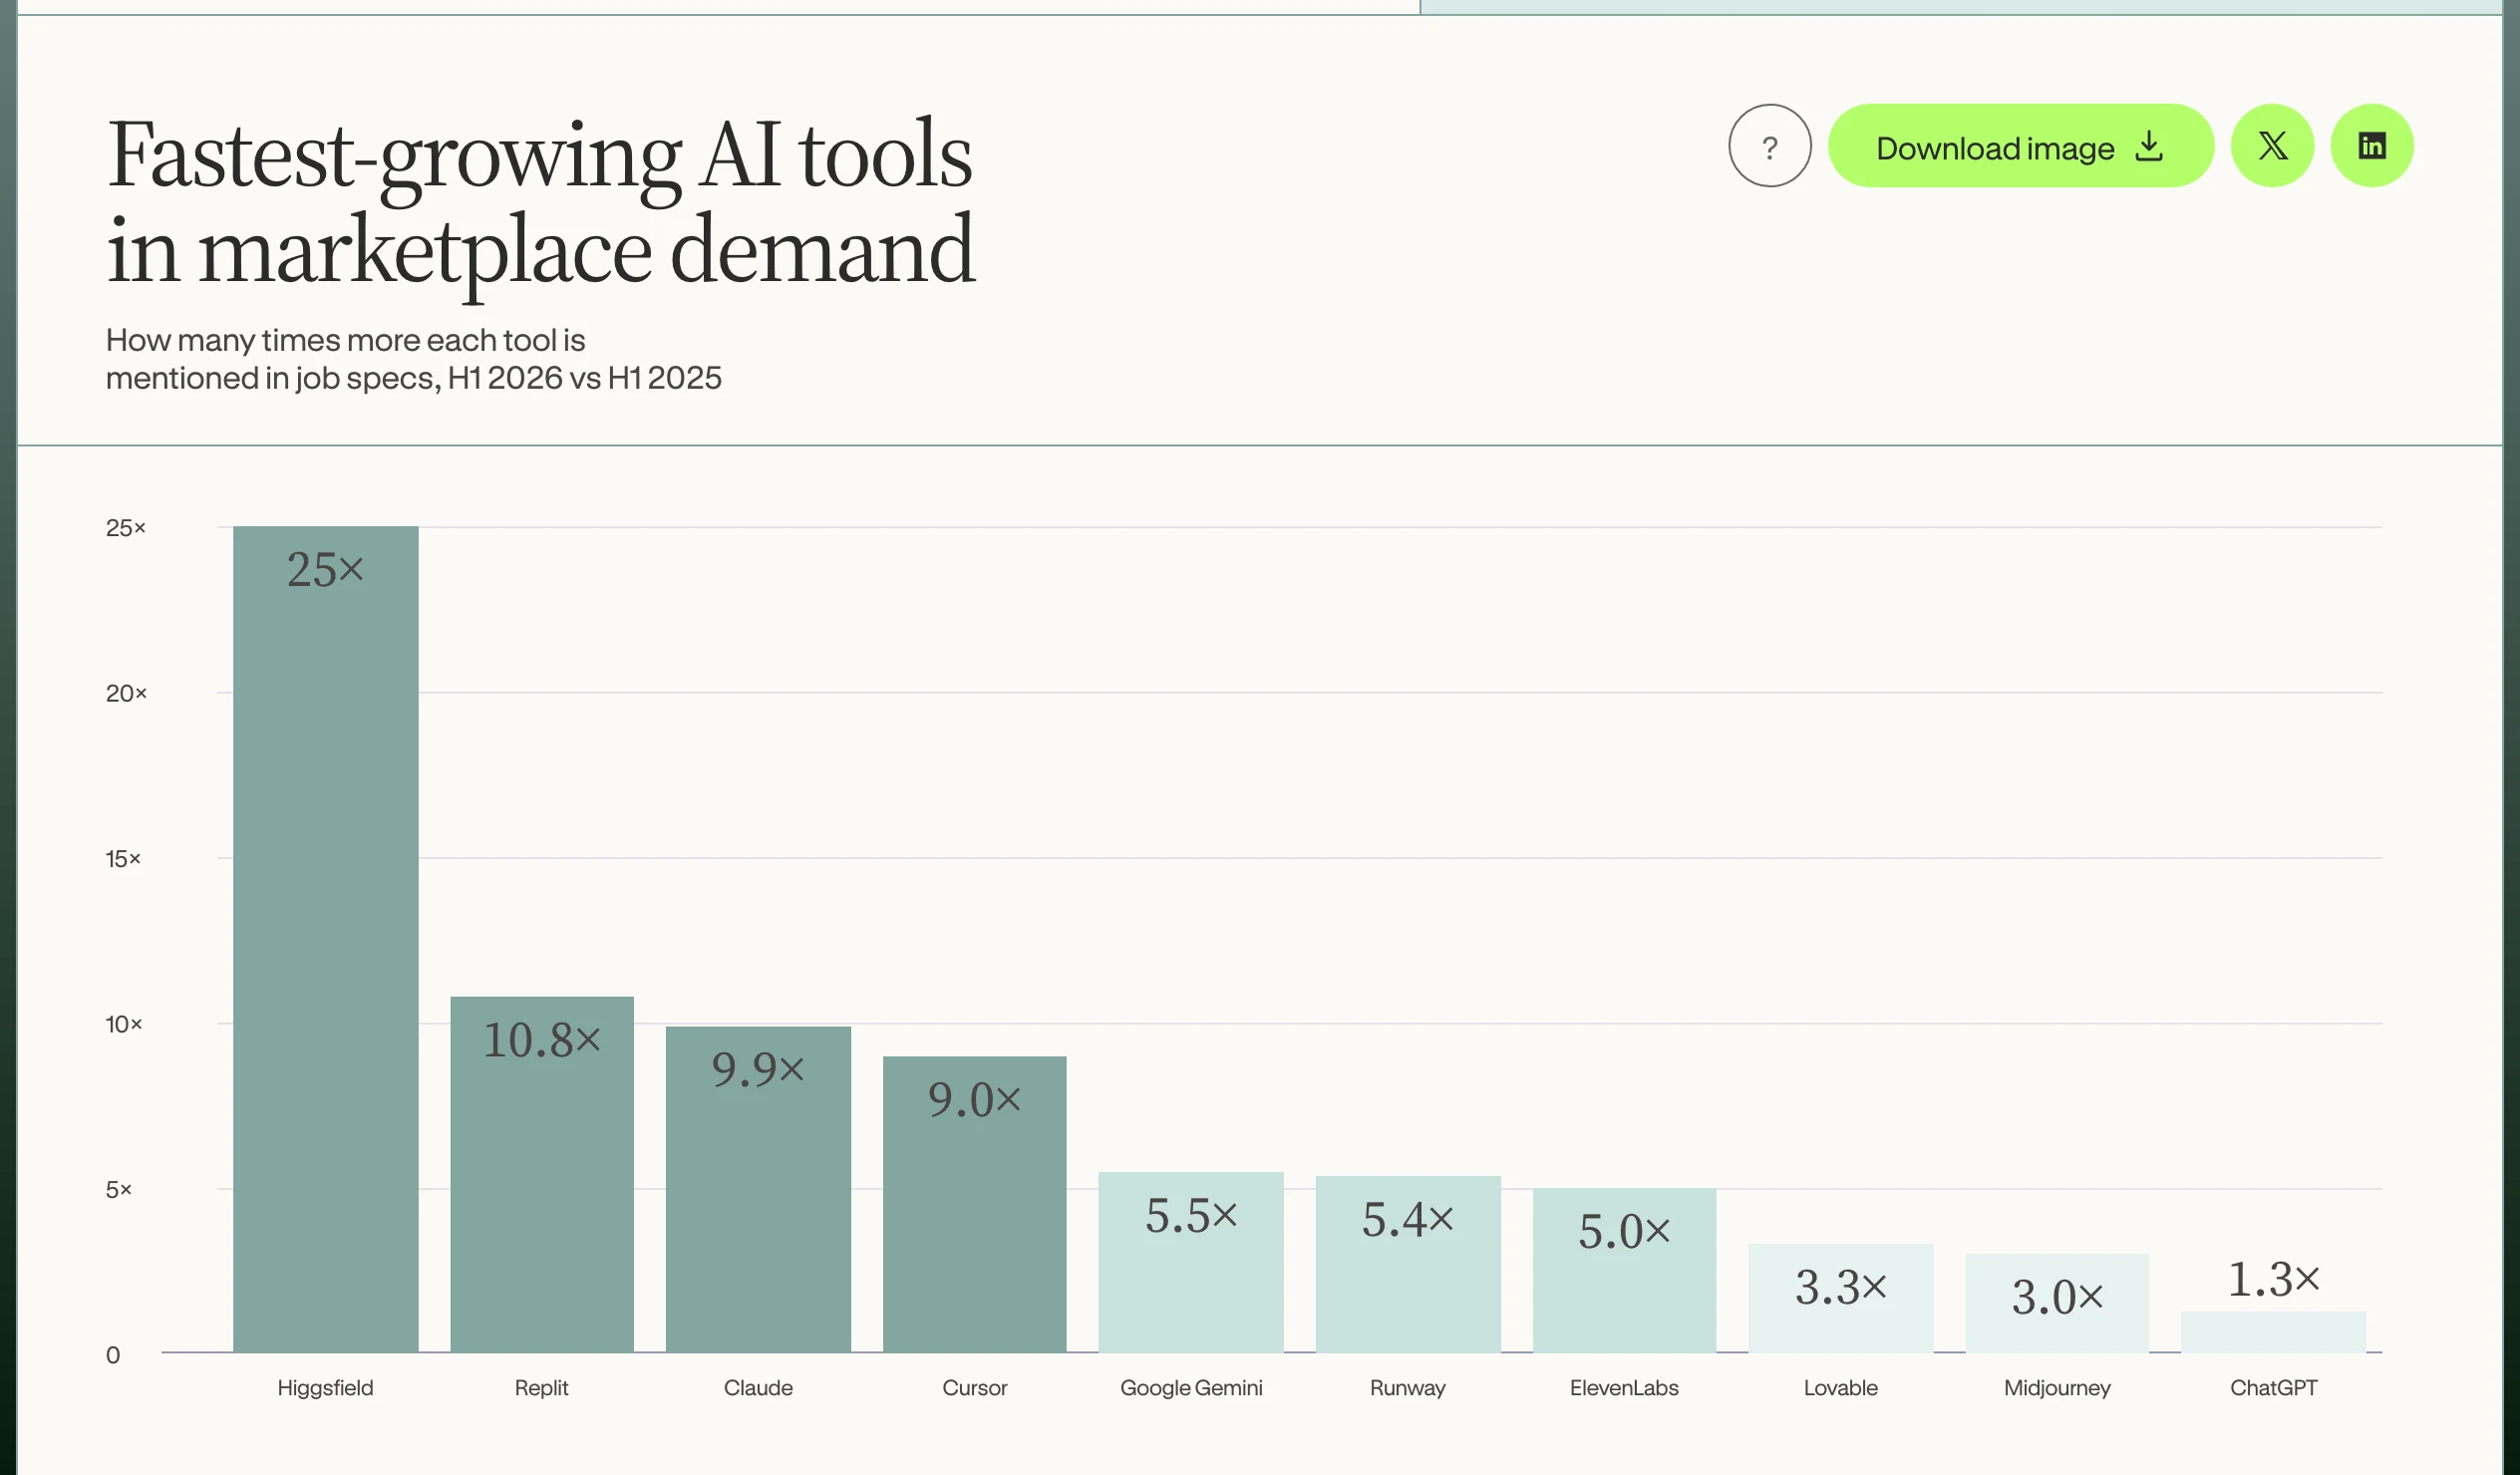Click the 10× y-axis tick label
This screenshot has height=1475, width=2520.
[124, 1024]
